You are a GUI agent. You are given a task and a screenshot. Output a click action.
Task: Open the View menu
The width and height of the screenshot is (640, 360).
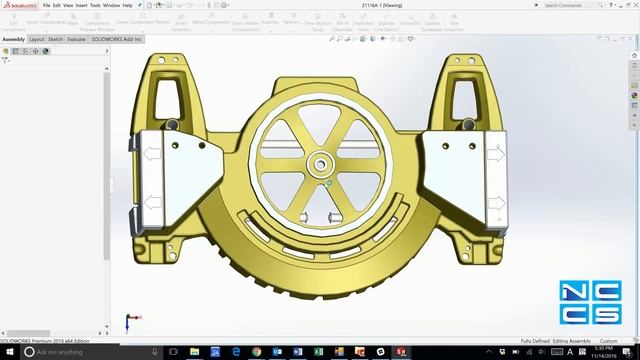coord(68,5)
